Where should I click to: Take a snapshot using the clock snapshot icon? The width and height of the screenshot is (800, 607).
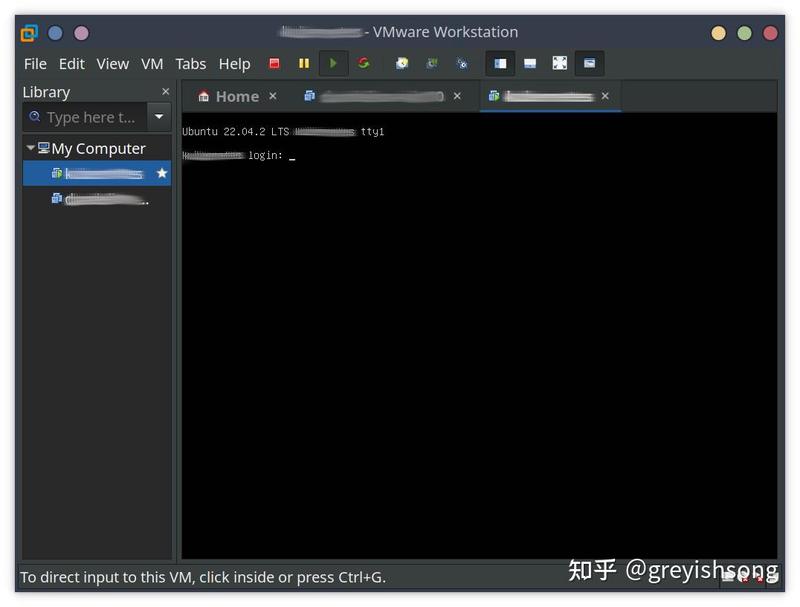click(402, 63)
